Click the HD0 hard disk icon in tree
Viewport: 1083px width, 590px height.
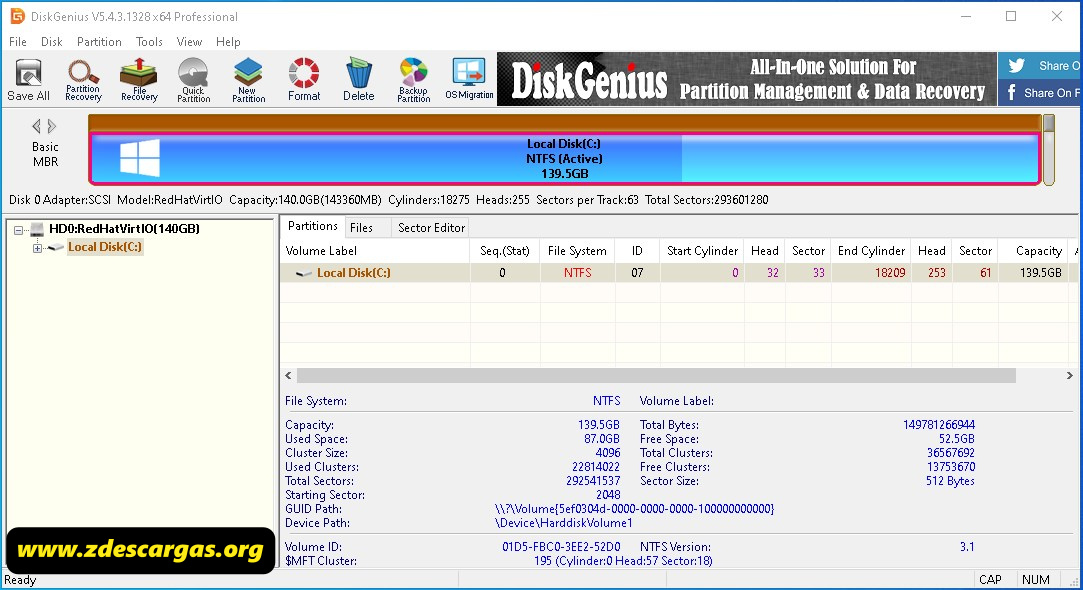[x=37, y=229]
